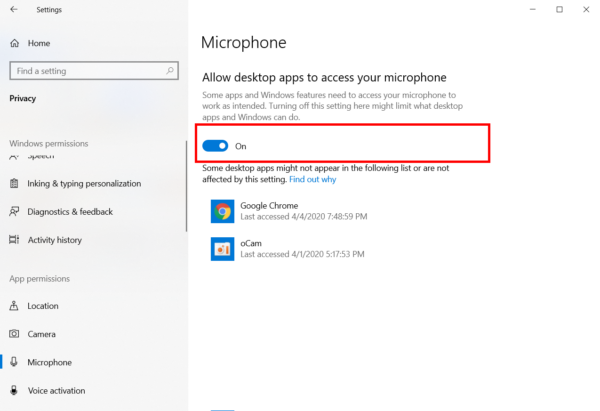Image resolution: width=600 pixels, height=411 pixels.
Task: Click the Microphone icon in sidebar
Action: [x=15, y=362]
